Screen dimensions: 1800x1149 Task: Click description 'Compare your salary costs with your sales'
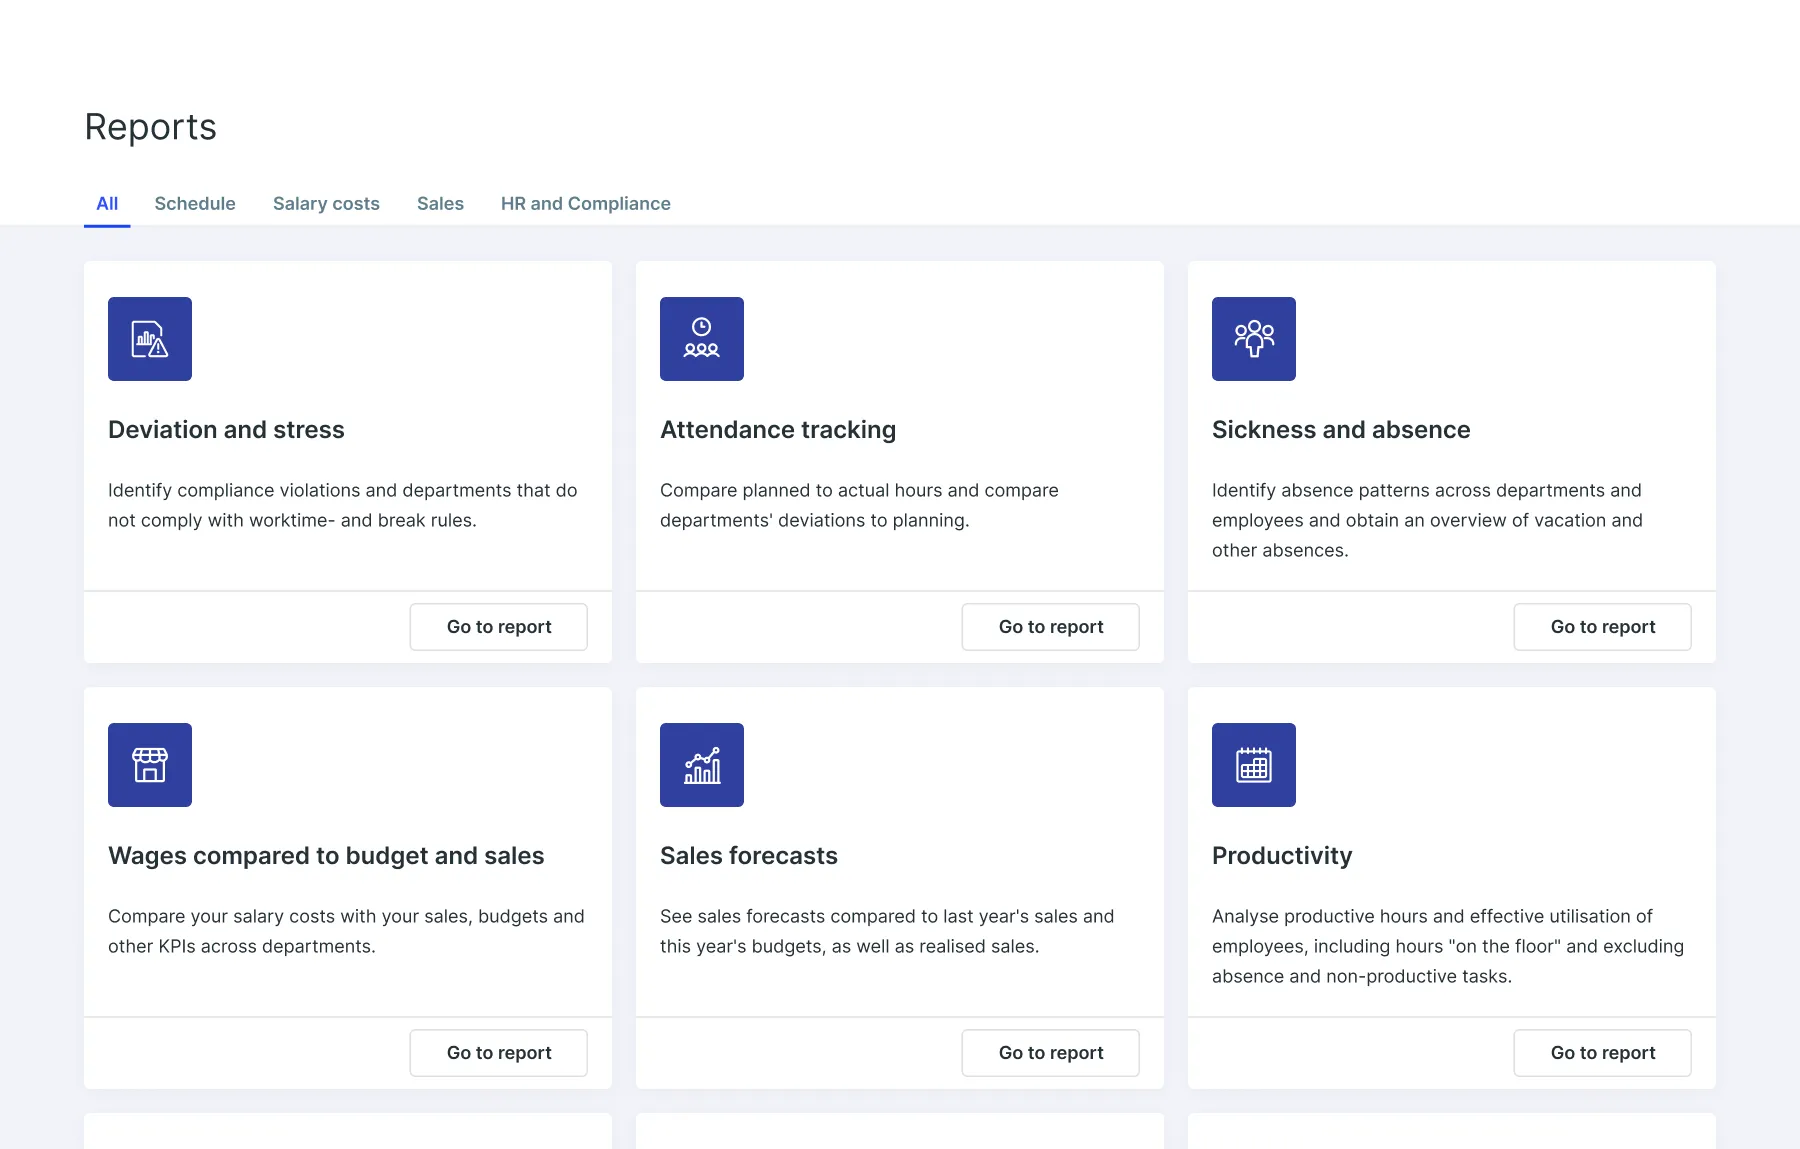click(x=346, y=931)
